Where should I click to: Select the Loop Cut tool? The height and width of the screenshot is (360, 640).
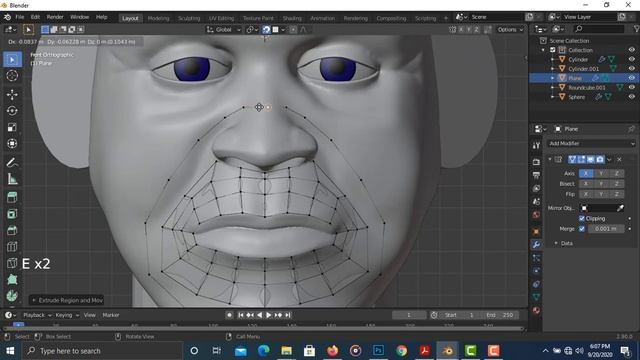(12, 247)
